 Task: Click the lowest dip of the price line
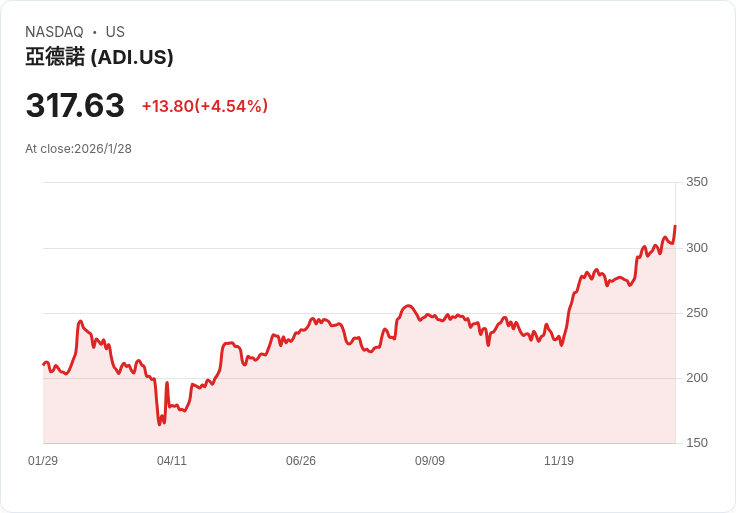[x=159, y=424]
